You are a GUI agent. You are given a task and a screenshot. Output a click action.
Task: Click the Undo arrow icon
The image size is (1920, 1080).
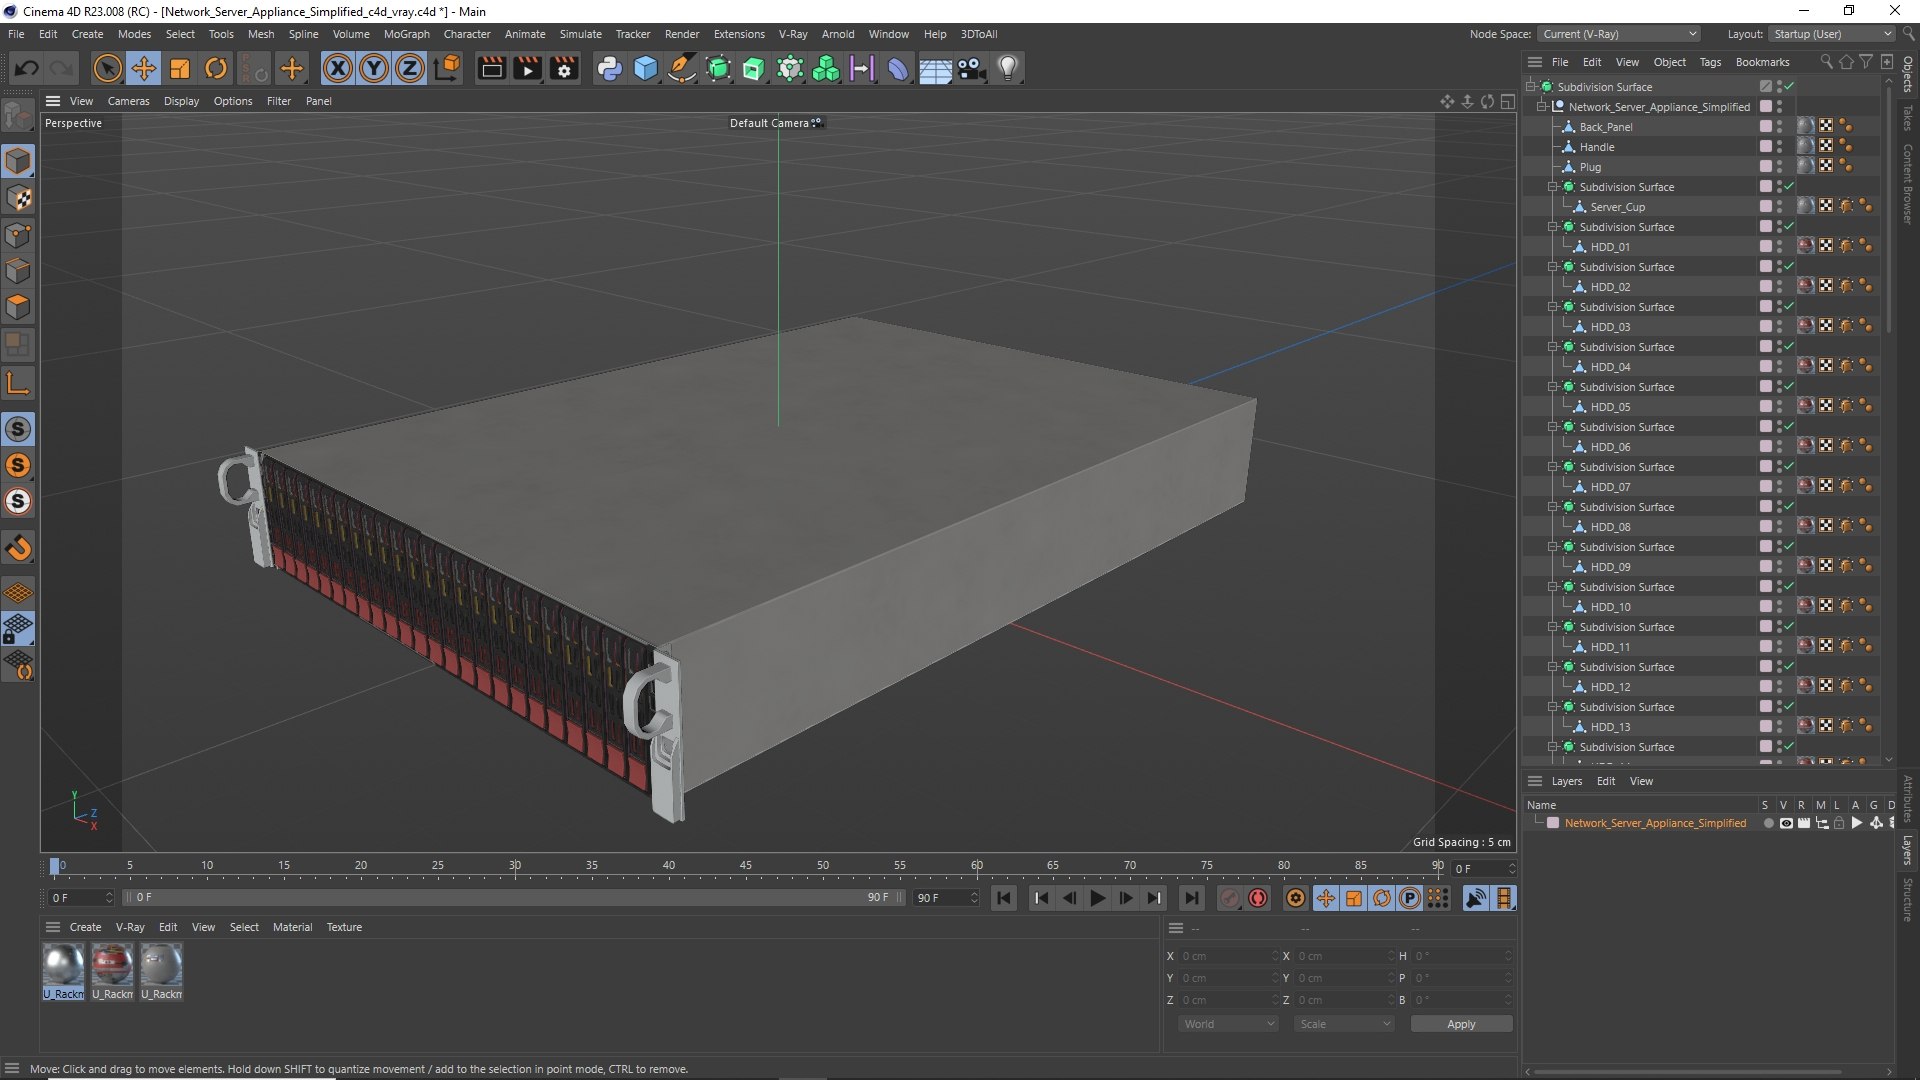click(27, 68)
